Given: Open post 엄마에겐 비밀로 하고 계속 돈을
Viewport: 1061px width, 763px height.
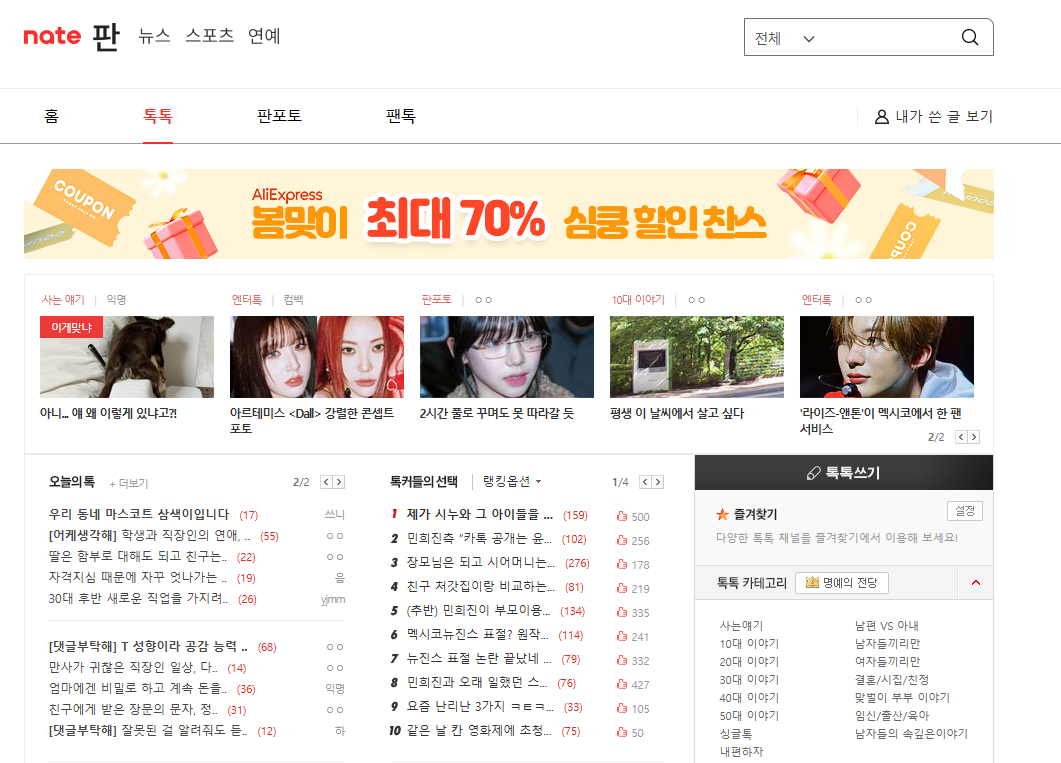Looking at the screenshot, I should coord(137,689).
